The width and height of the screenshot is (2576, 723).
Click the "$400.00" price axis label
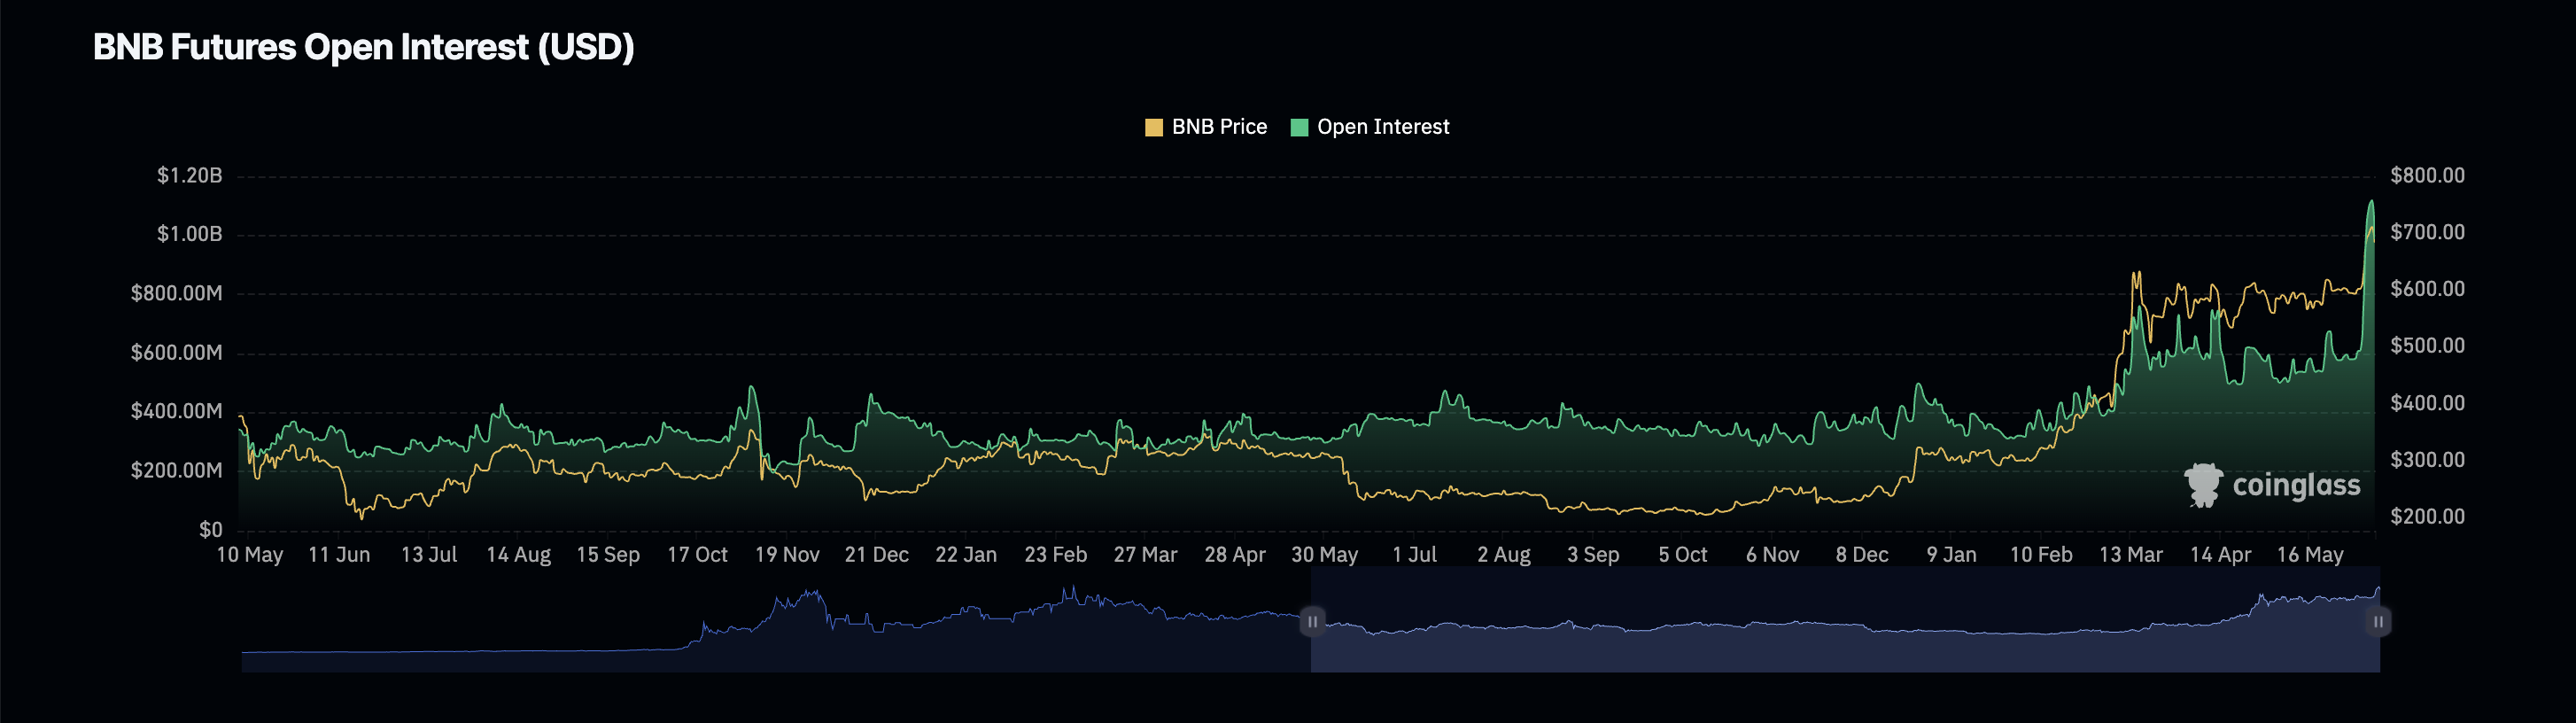coord(2427,403)
